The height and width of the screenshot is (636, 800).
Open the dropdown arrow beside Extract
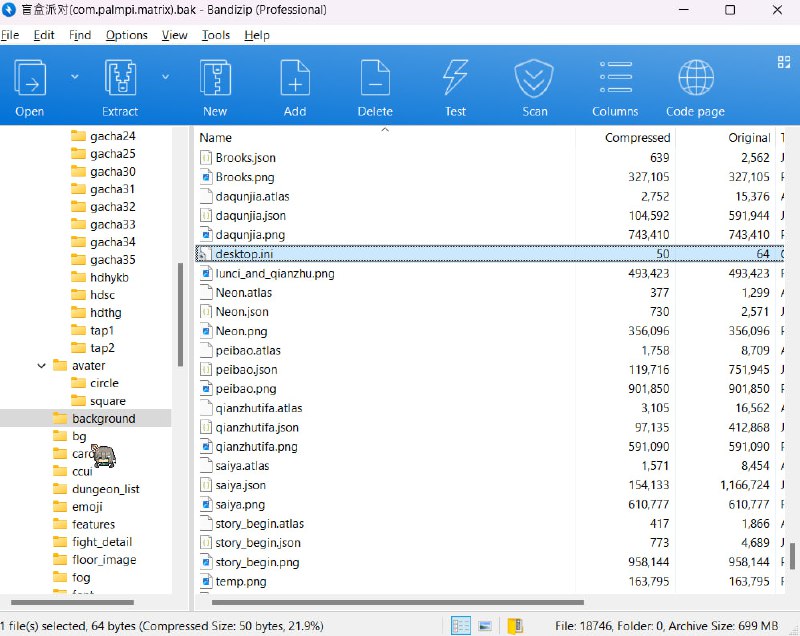(165, 76)
